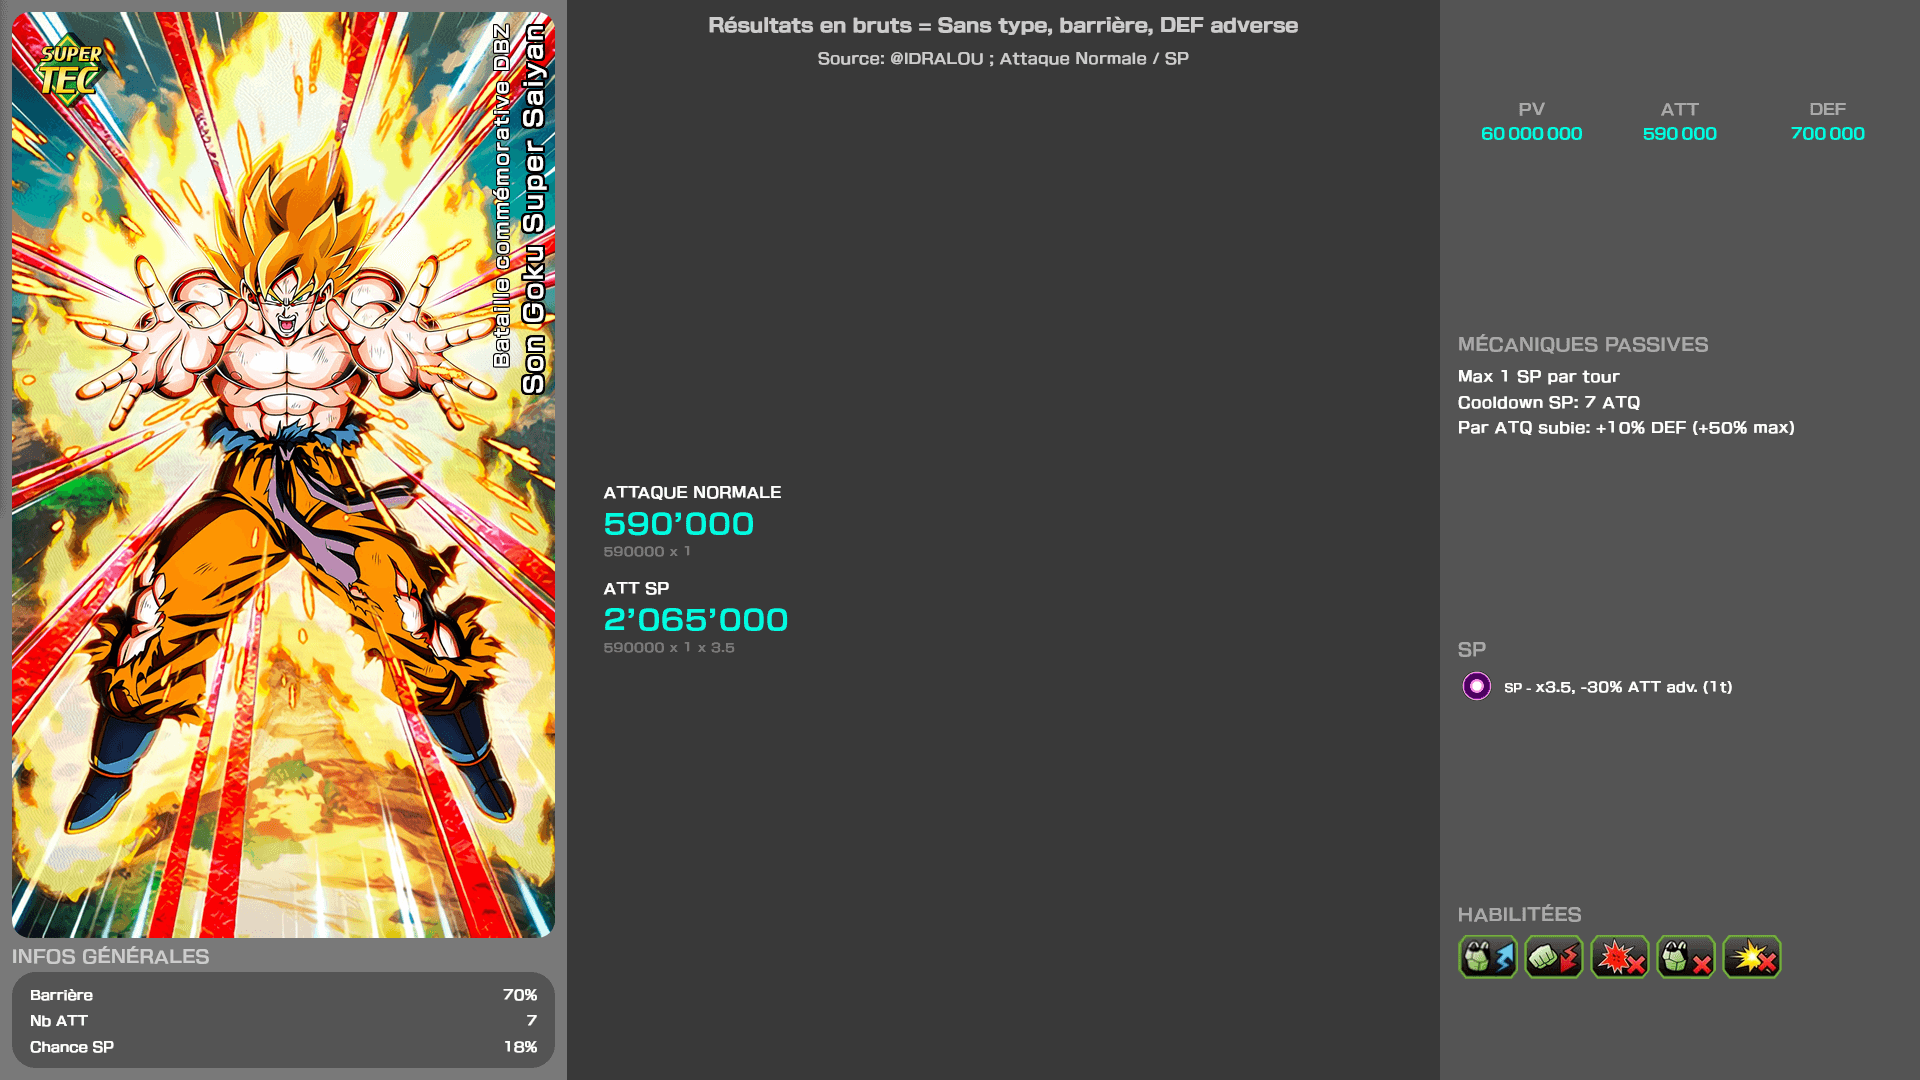The height and width of the screenshot is (1080, 1920).
Task: Click the fist with red down-arrow ability icon
Action: (1553, 957)
